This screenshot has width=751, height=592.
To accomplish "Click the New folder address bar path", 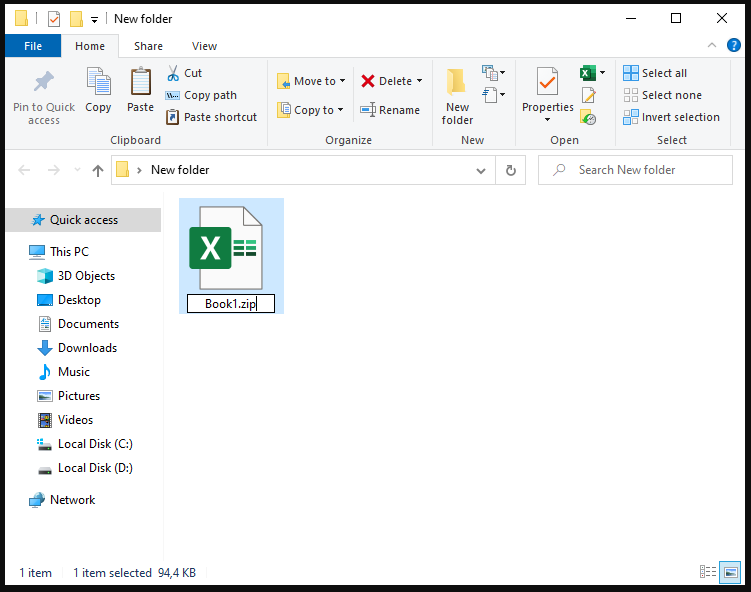I will tap(180, 170).
